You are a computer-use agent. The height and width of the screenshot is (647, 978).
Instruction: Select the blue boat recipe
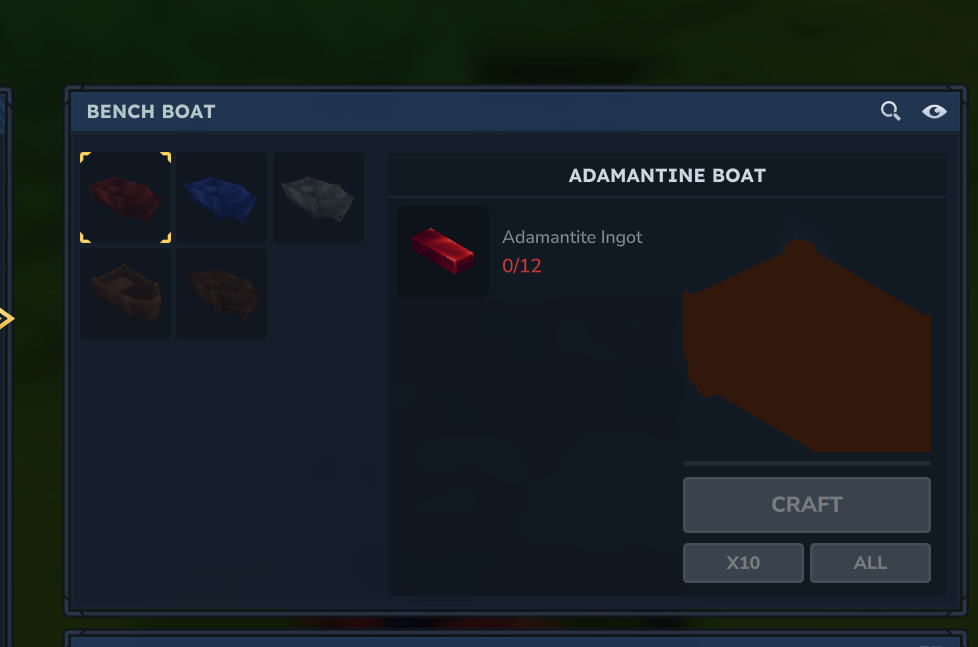(221, 197)
